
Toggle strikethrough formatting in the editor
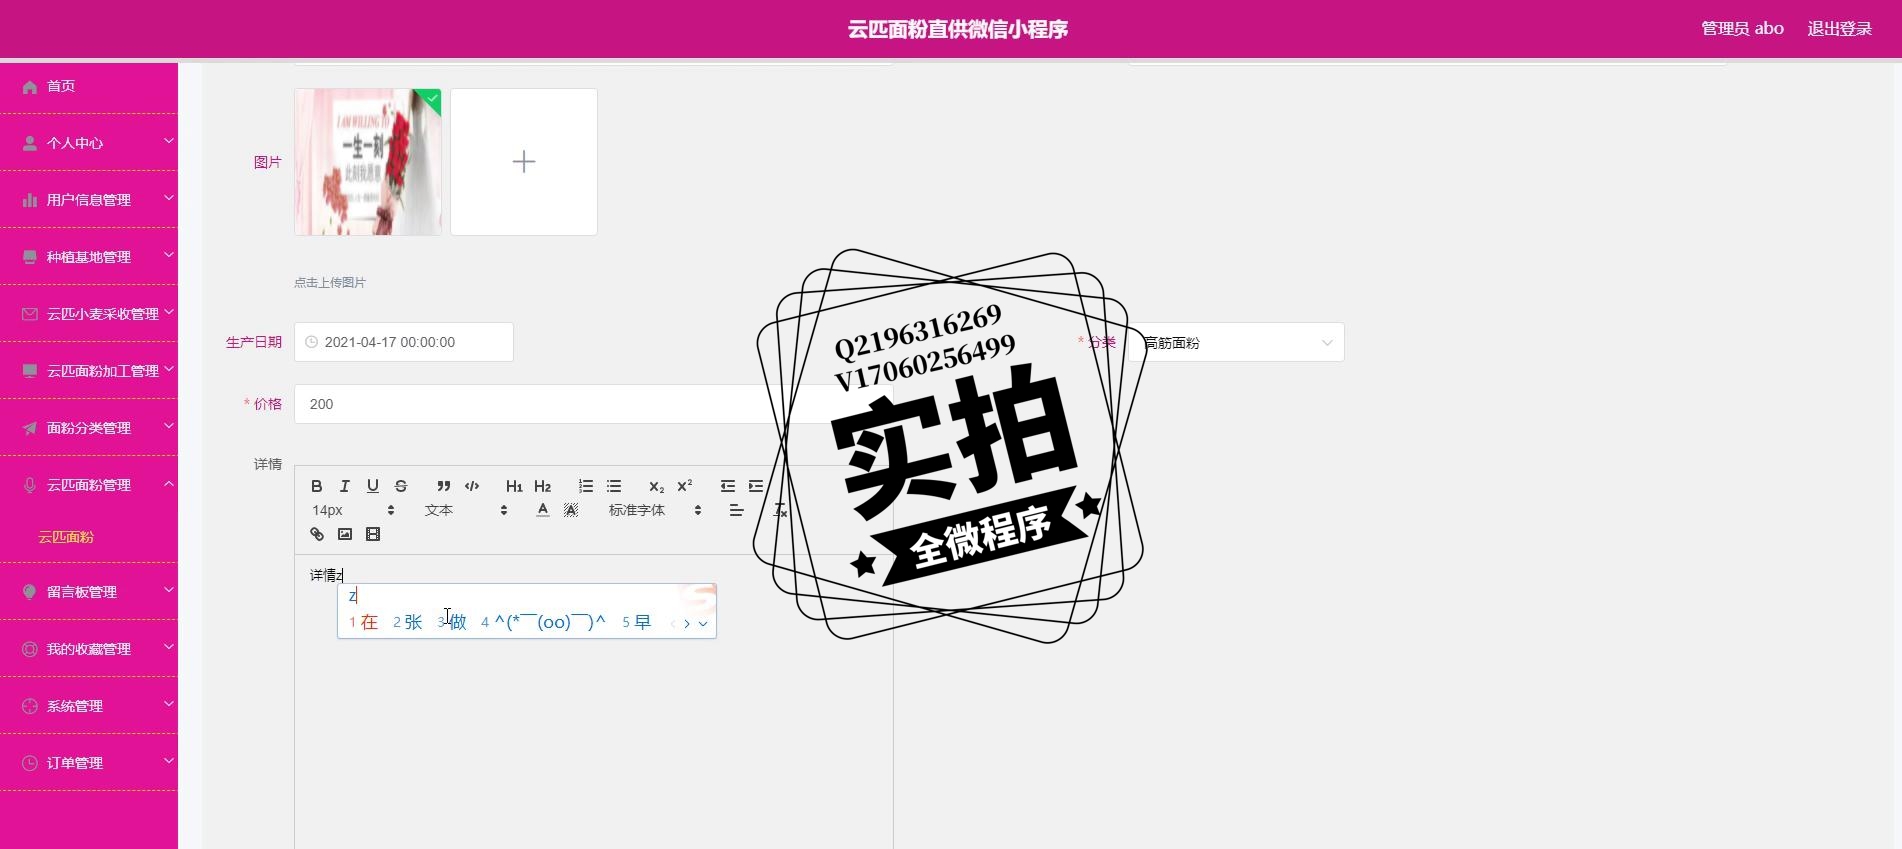coord(400,486)
